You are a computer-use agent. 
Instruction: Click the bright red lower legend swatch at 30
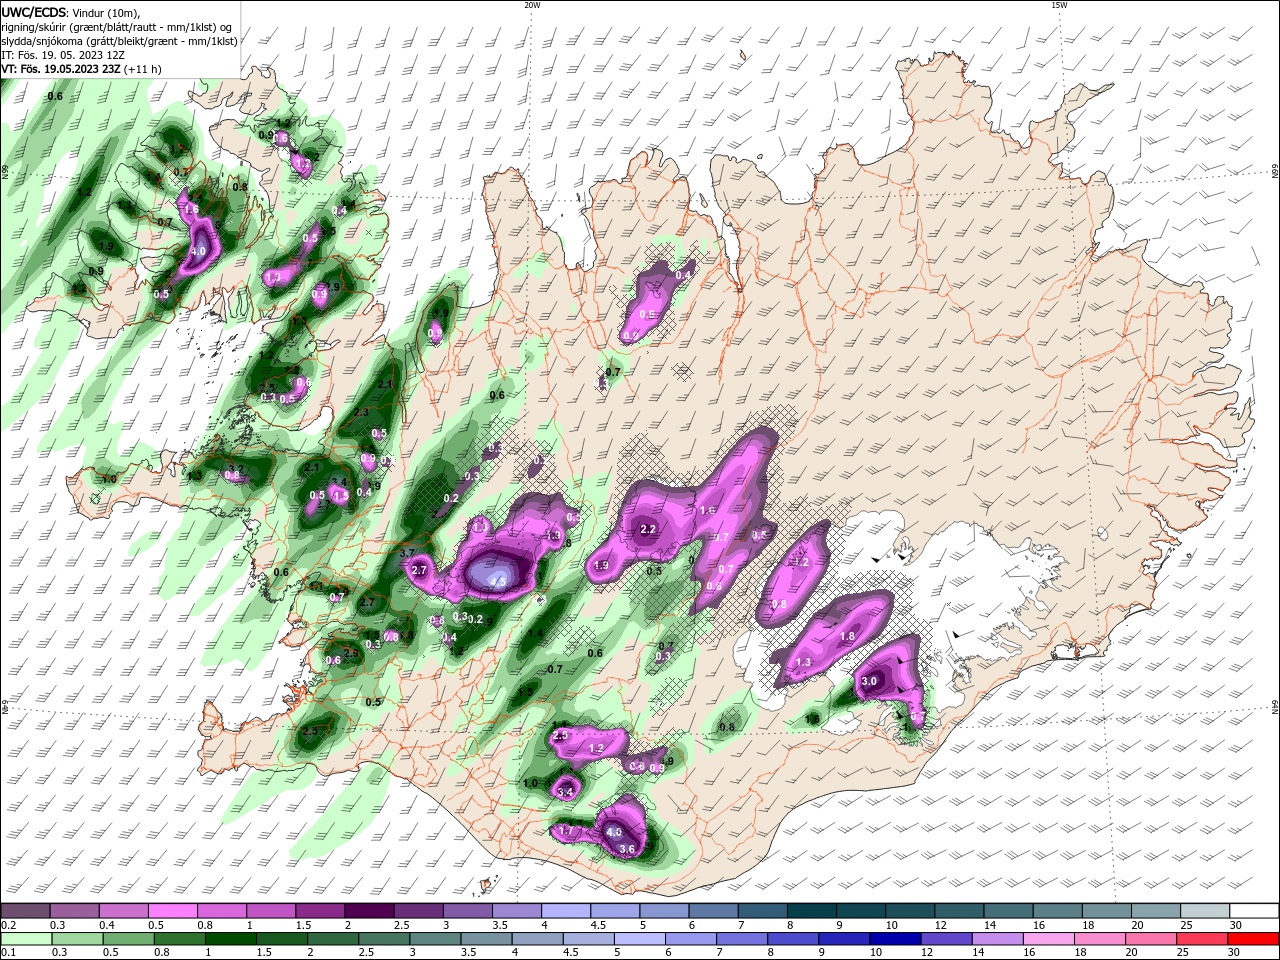tap(1255, 939)
